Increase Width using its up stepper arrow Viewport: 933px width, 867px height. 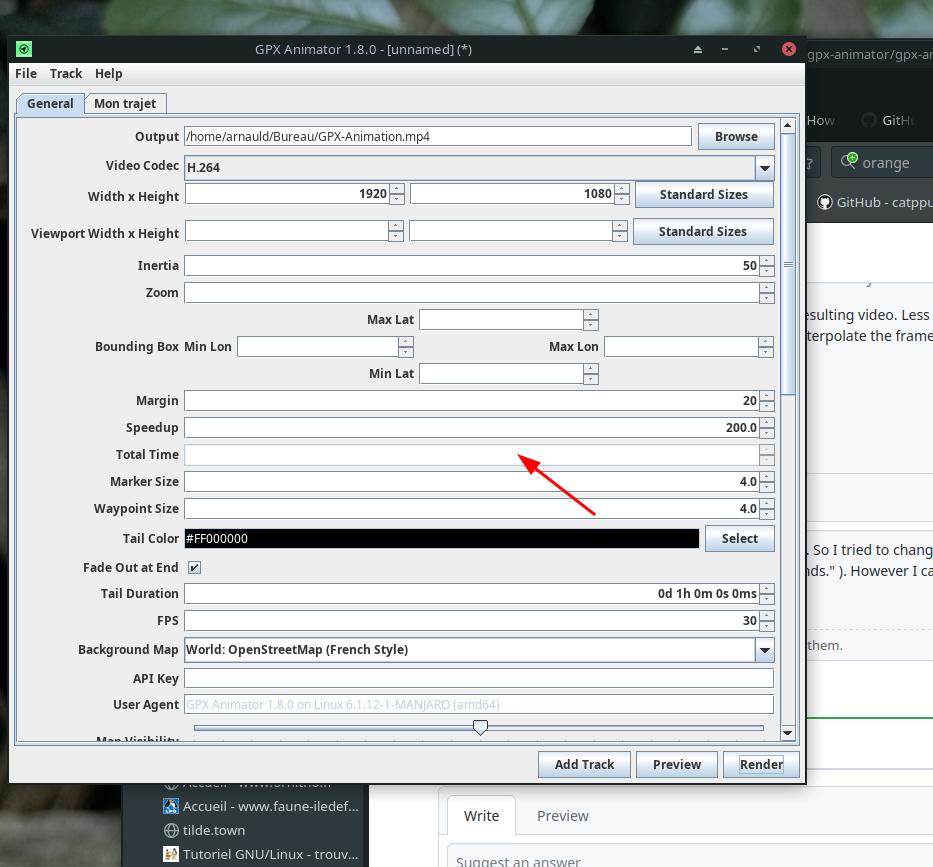point(397,191)
